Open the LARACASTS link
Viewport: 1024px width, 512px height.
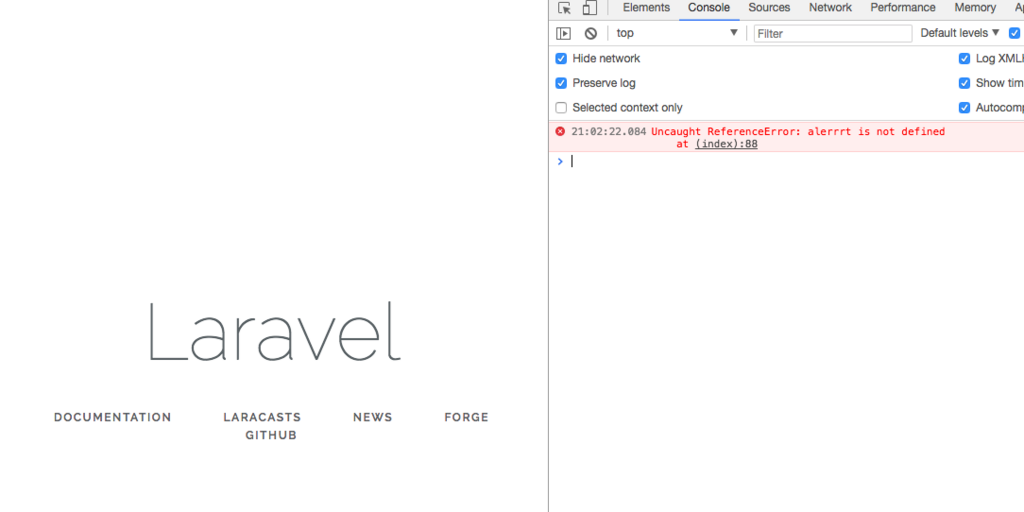(262, 417)
